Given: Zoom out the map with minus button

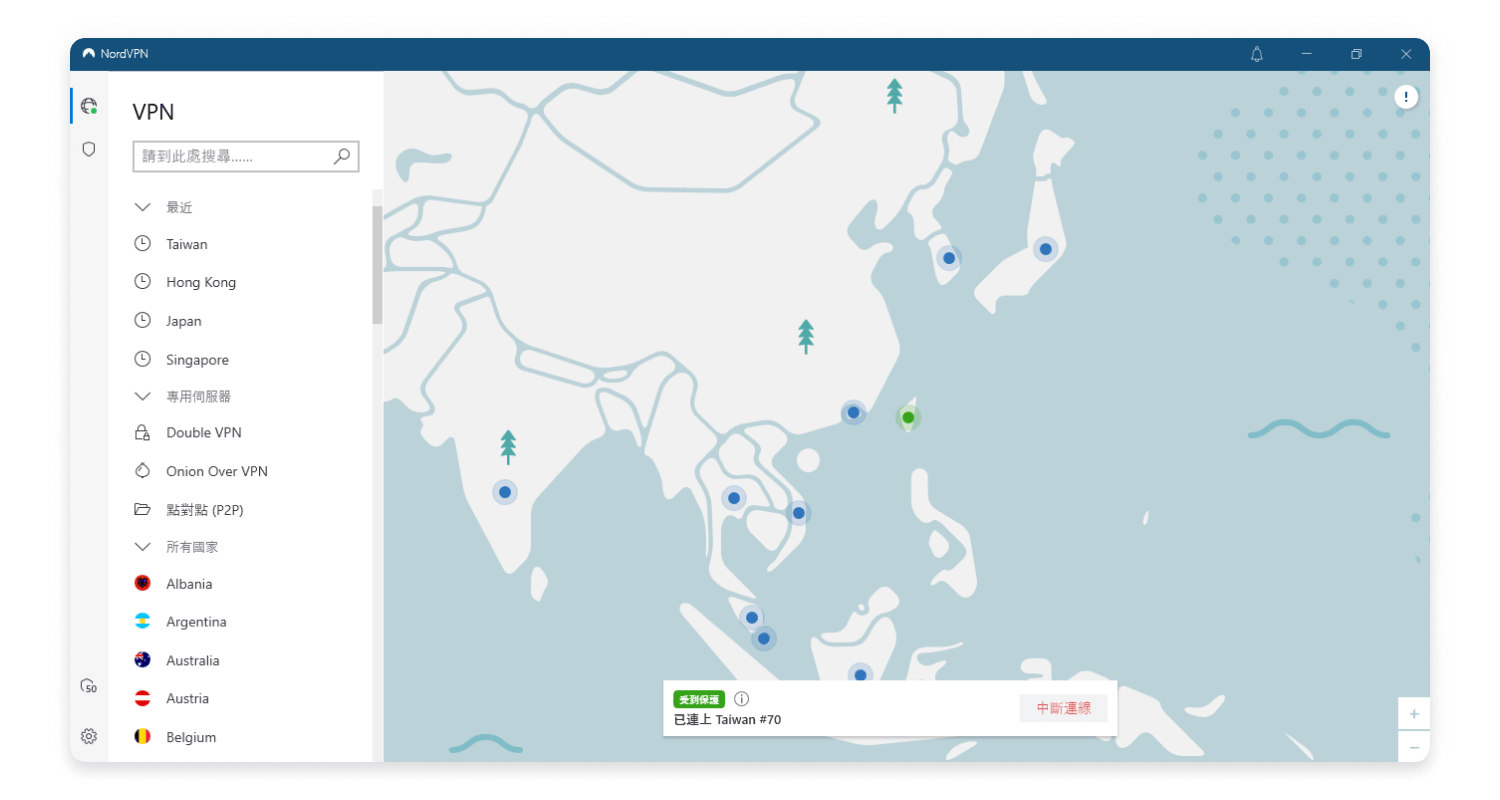Looking at the screenshot, I should click(x=1414, y=747).
